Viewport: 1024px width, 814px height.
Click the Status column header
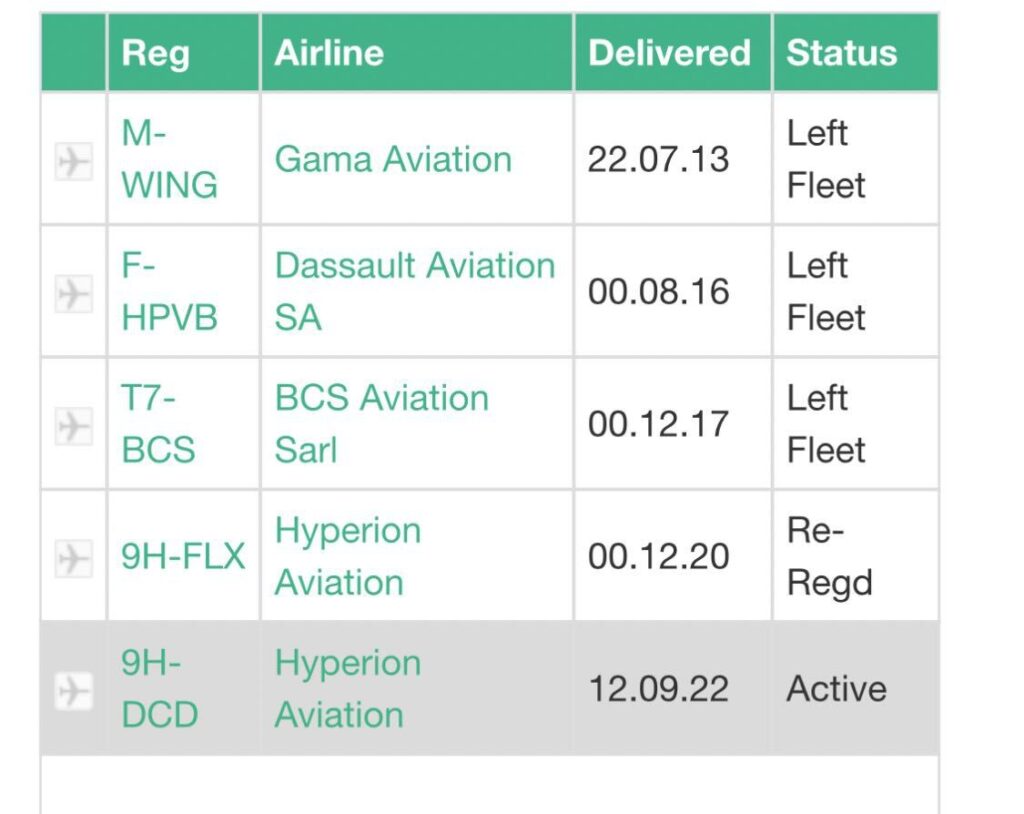pyautogui.click(x=841, y=53)
